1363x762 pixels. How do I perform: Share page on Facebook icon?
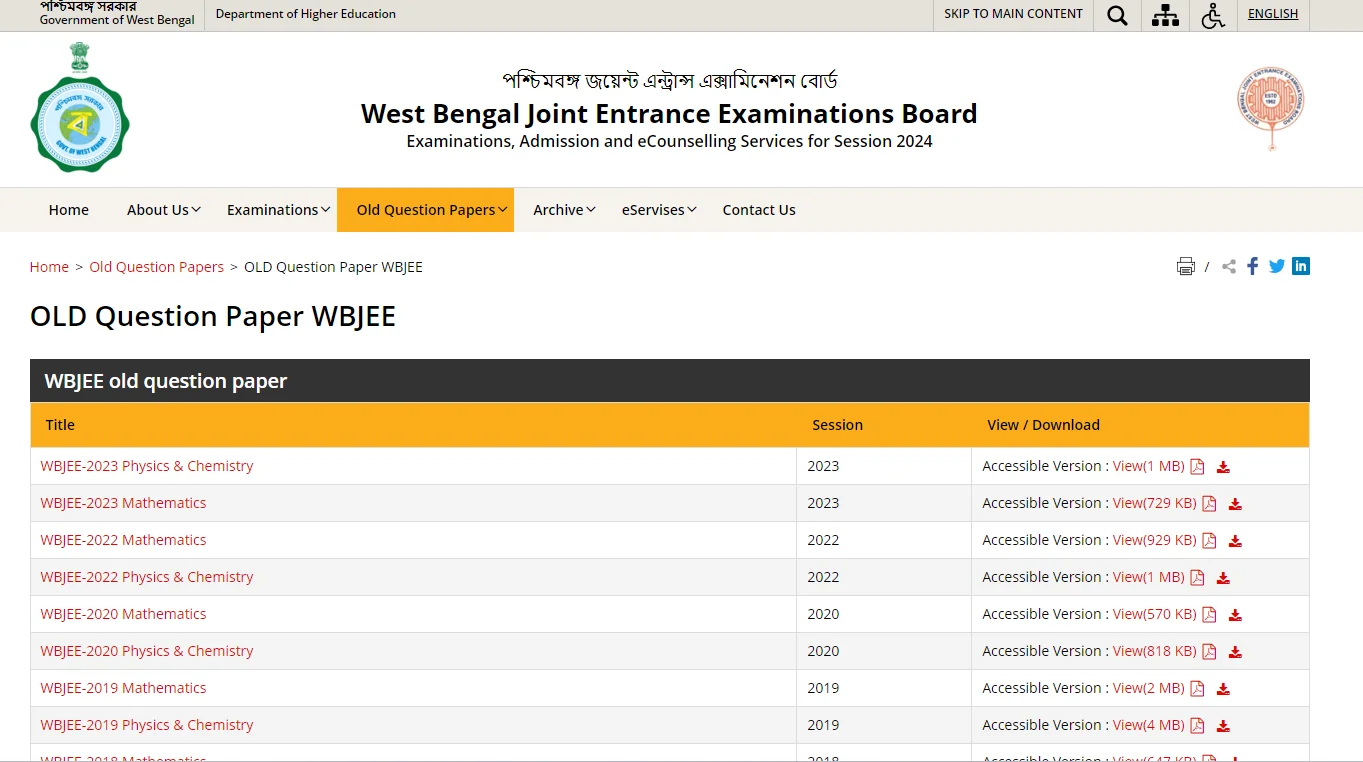1252,266
